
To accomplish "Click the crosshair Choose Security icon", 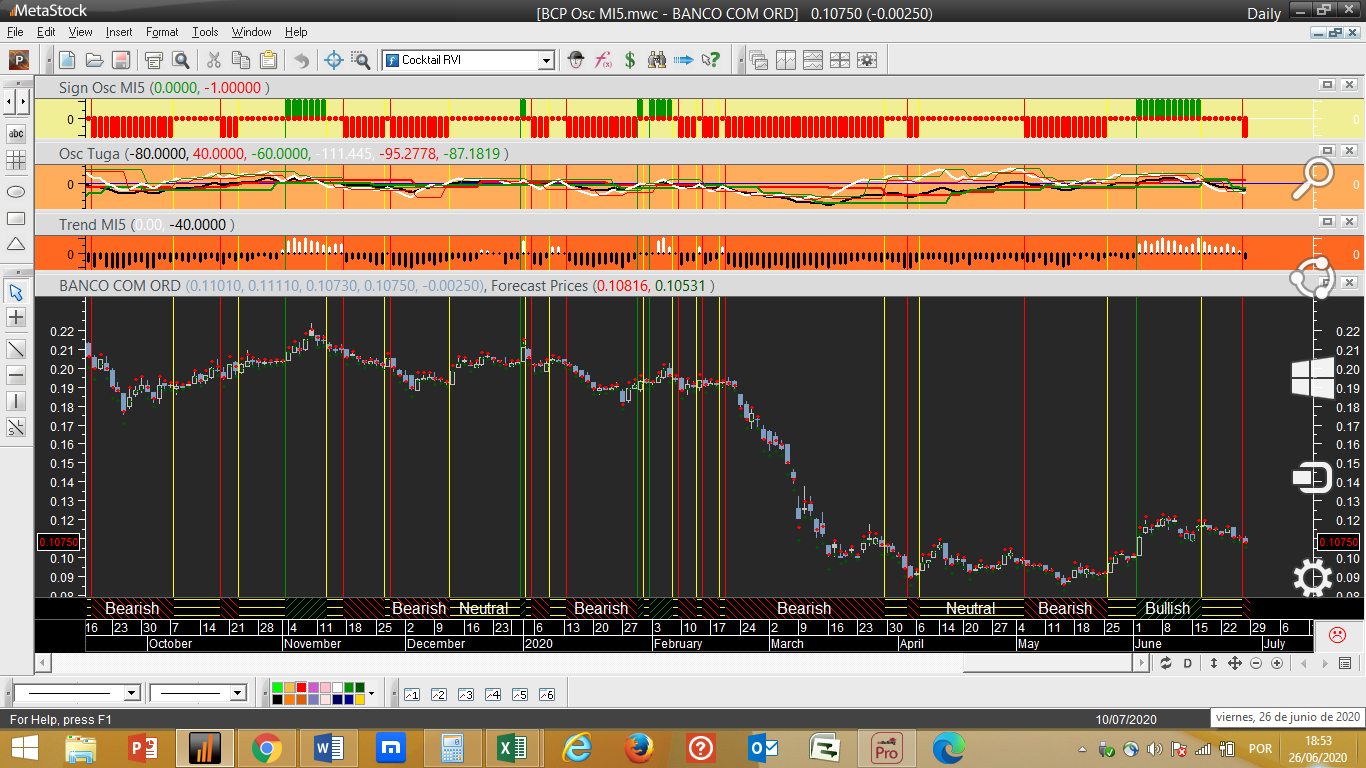I will pos(334,60).
